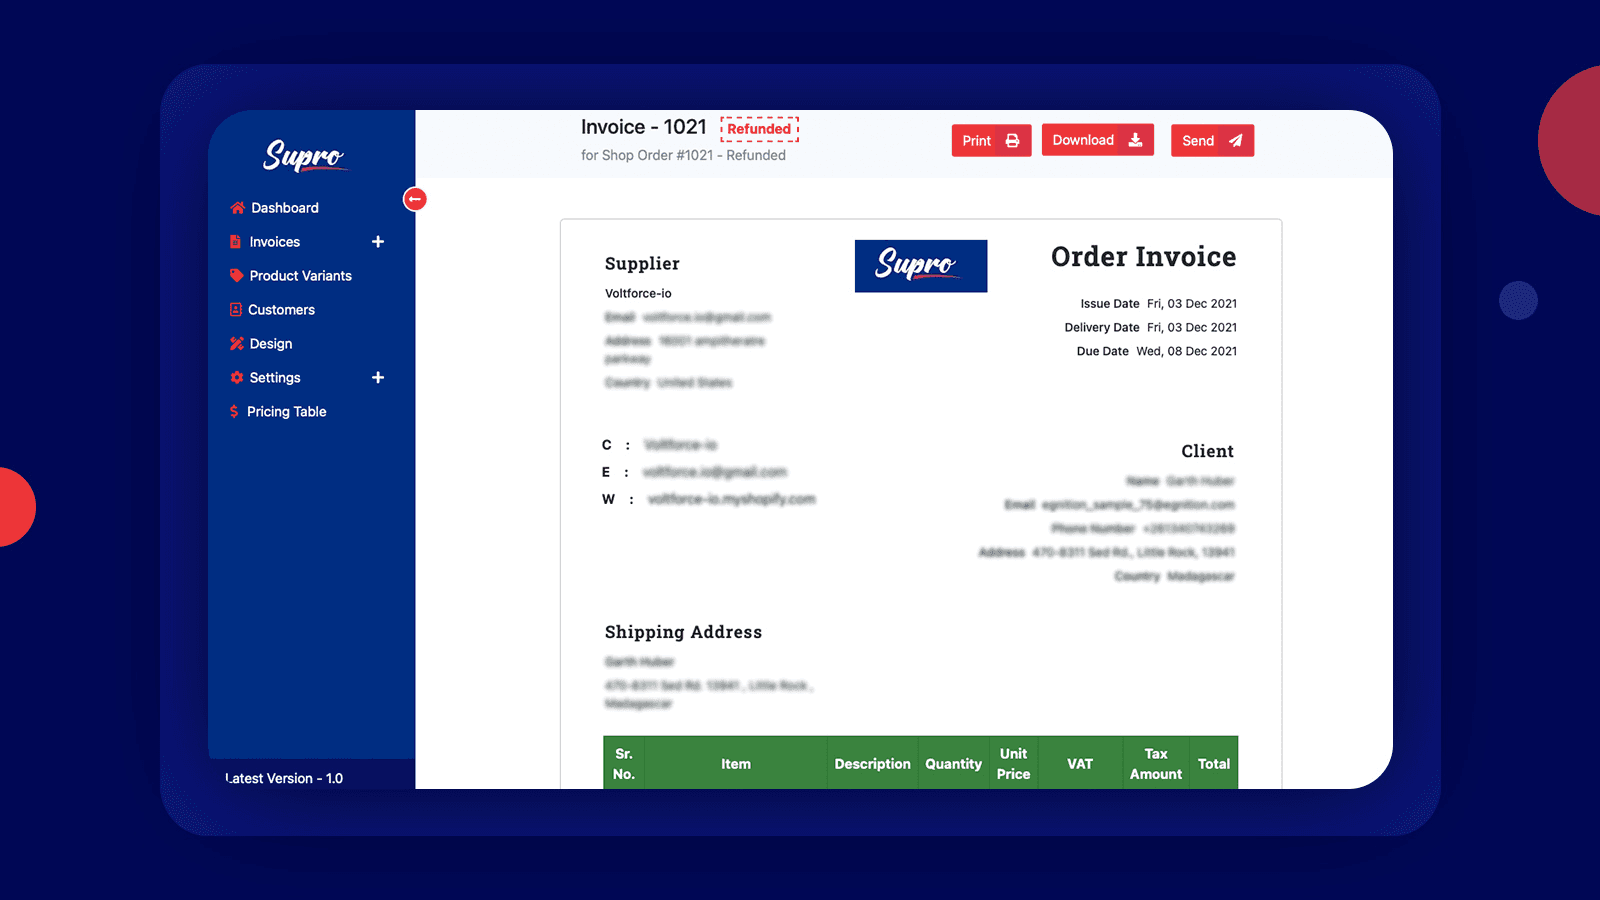Click the Supro logo on the invoice
1600x900 pixels.
[920, 265]
